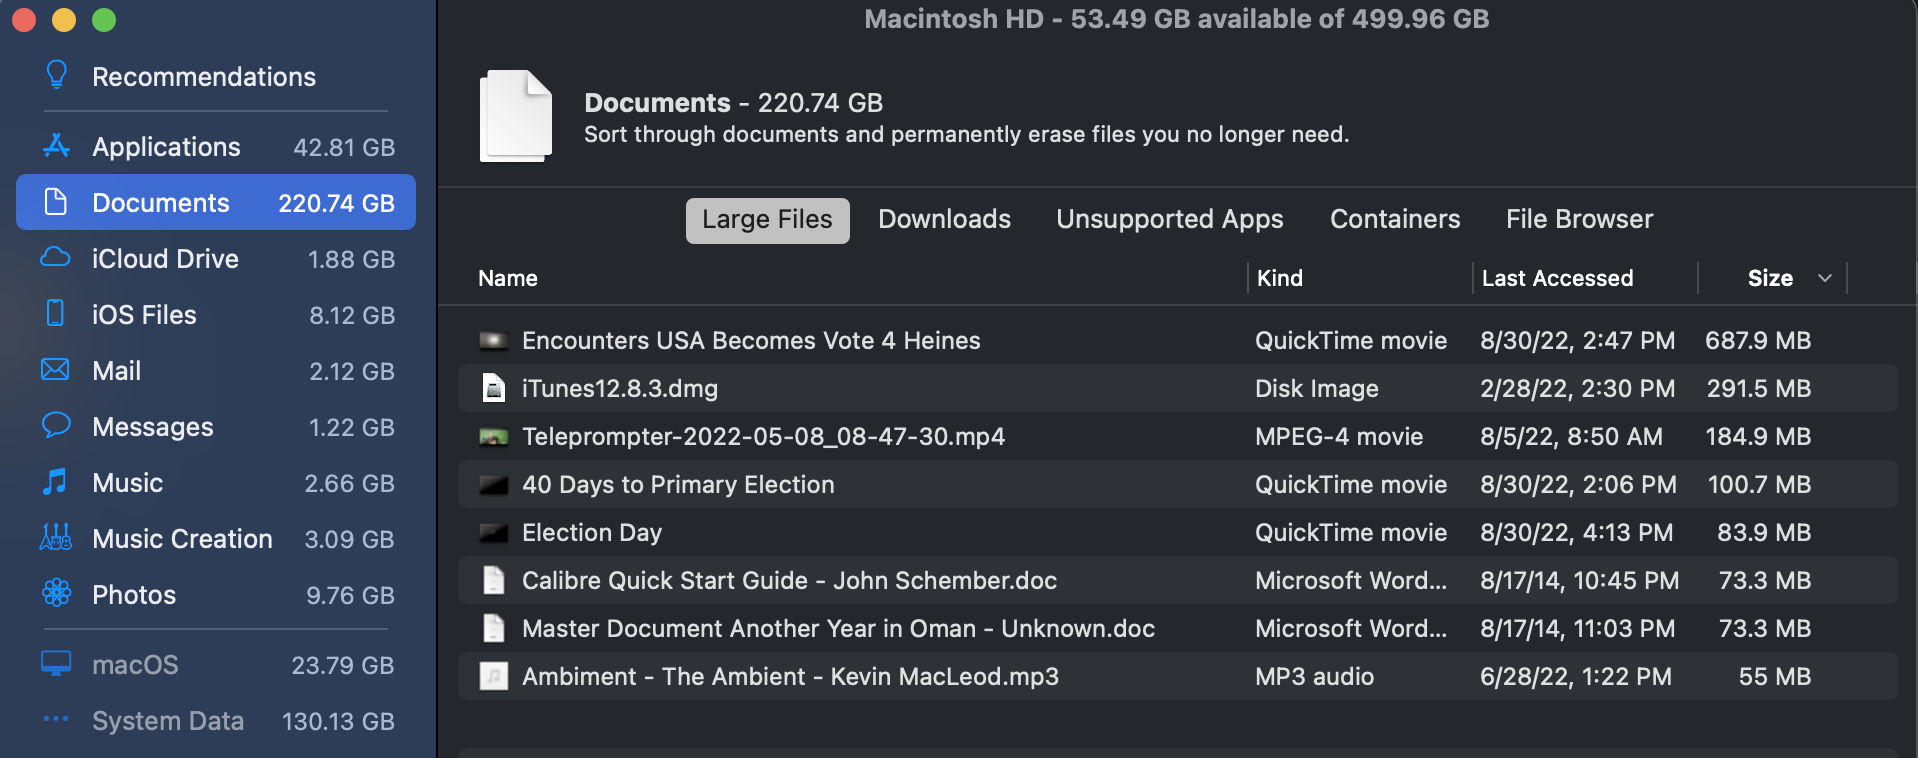Click Teleprompter mp4 video thumbnail

coord(494,437)
